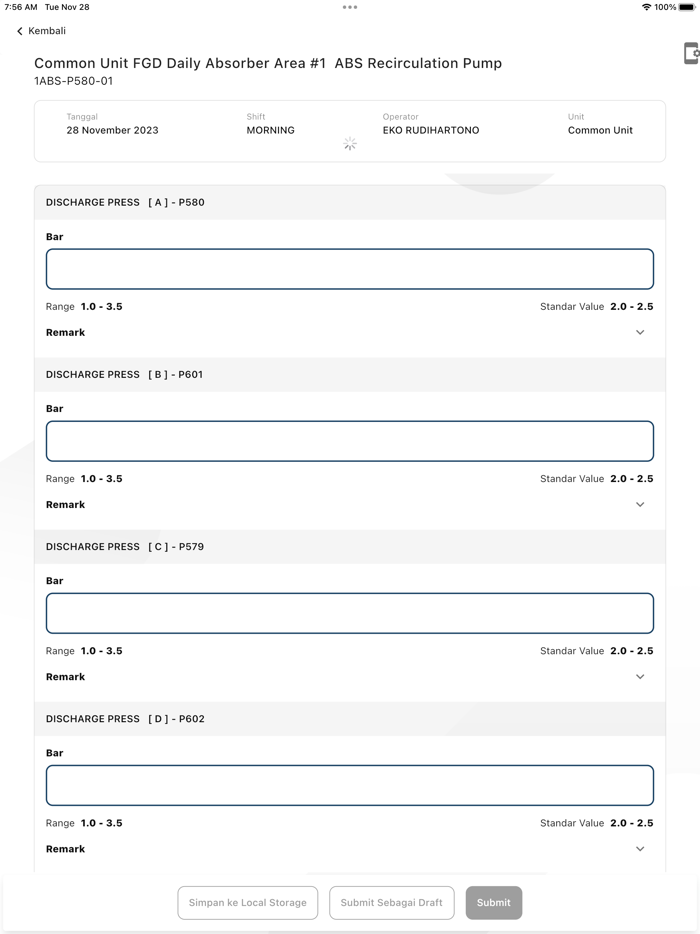
Task: Click the loading spinner below the header card
Action: click(x=350, y=144)
